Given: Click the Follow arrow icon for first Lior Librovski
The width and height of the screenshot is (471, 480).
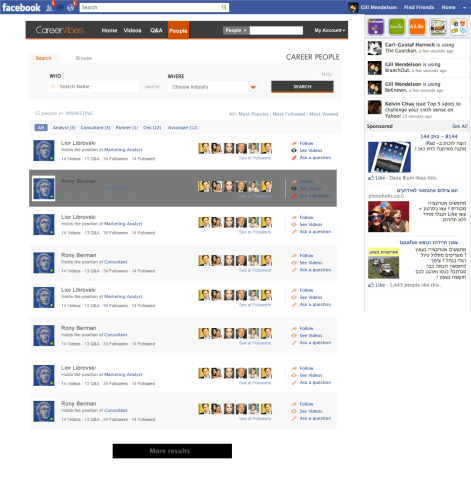Looking at the screenshot, I should pyautogui.click(x=294, y=143).
